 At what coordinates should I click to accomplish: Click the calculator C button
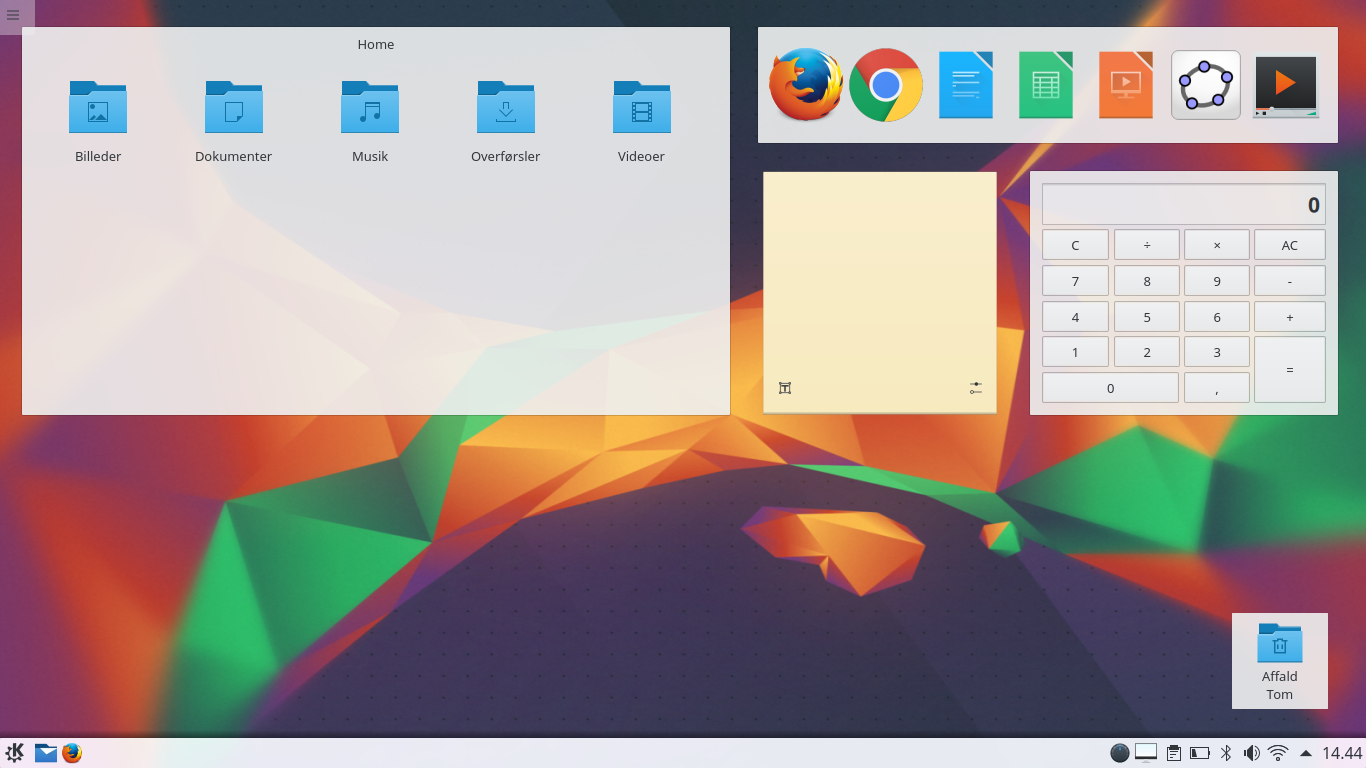pos(1076,245)
